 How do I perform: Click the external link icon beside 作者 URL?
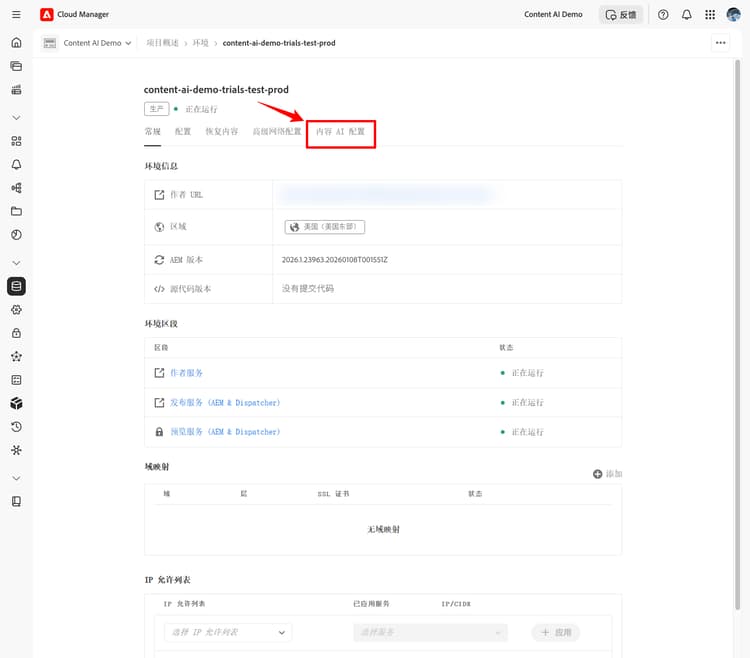click(159, 195)
